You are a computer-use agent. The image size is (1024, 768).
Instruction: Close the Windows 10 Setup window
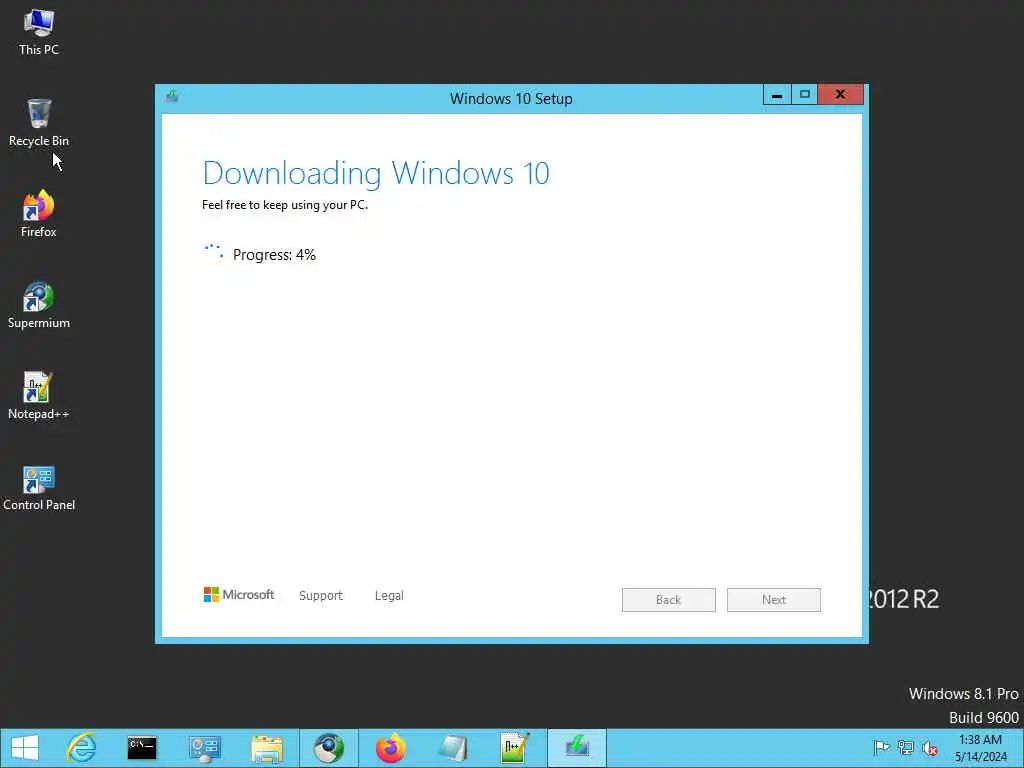tap(840, 95)
